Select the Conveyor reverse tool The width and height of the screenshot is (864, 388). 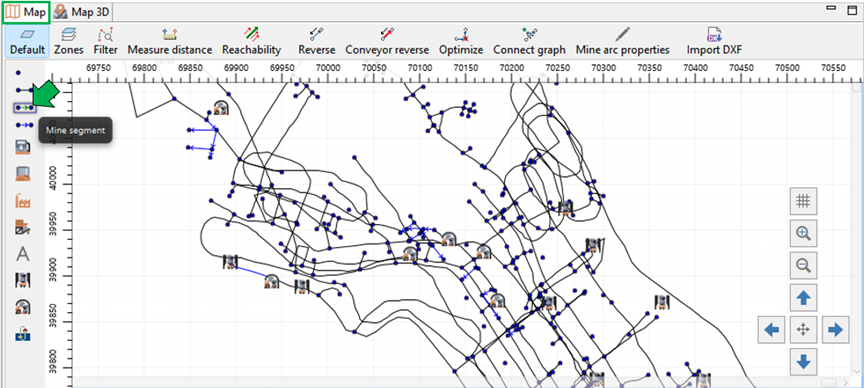(x=387, y=42)
